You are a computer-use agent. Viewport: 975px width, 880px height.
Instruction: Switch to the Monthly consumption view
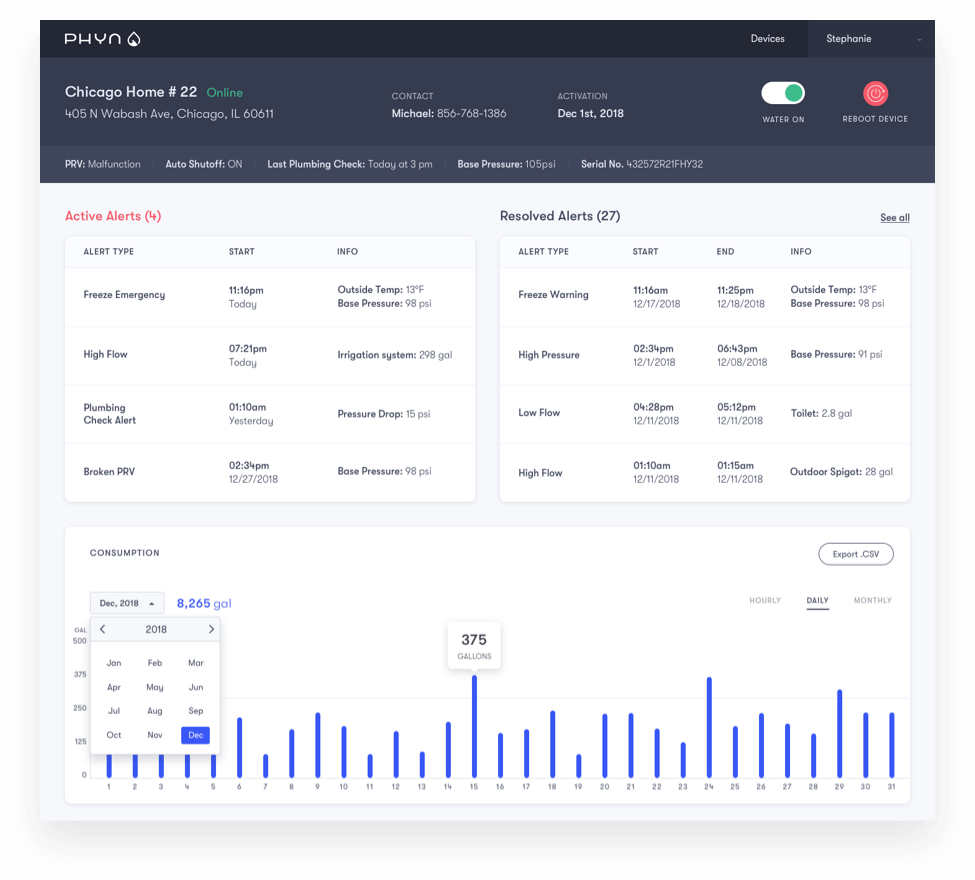872,601
